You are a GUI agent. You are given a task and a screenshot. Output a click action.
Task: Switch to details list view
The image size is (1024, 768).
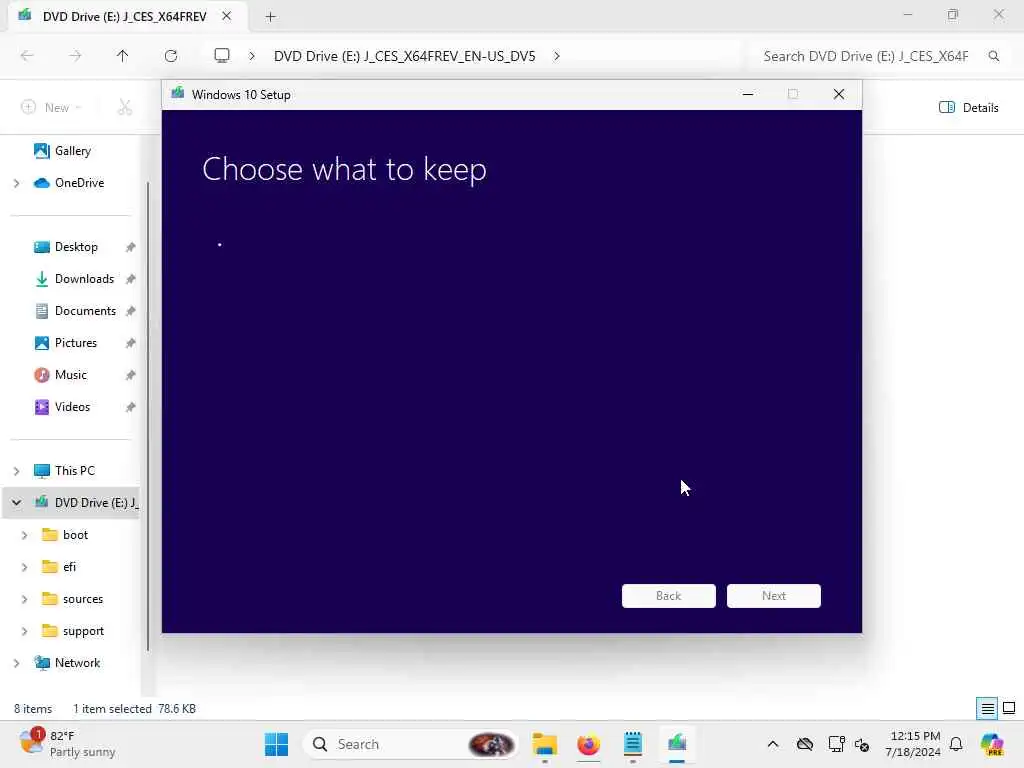point(987,709)
